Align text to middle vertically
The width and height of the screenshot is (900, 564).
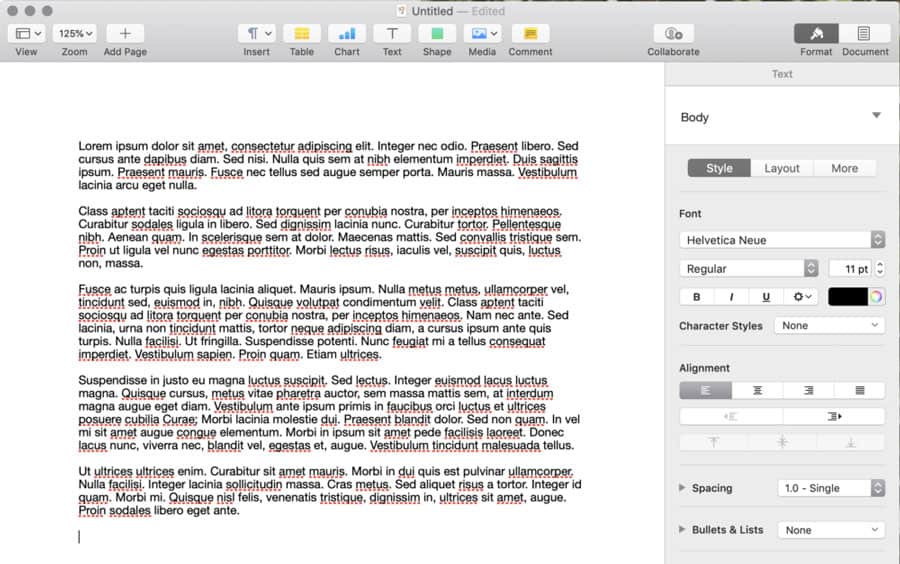(782, 442)
